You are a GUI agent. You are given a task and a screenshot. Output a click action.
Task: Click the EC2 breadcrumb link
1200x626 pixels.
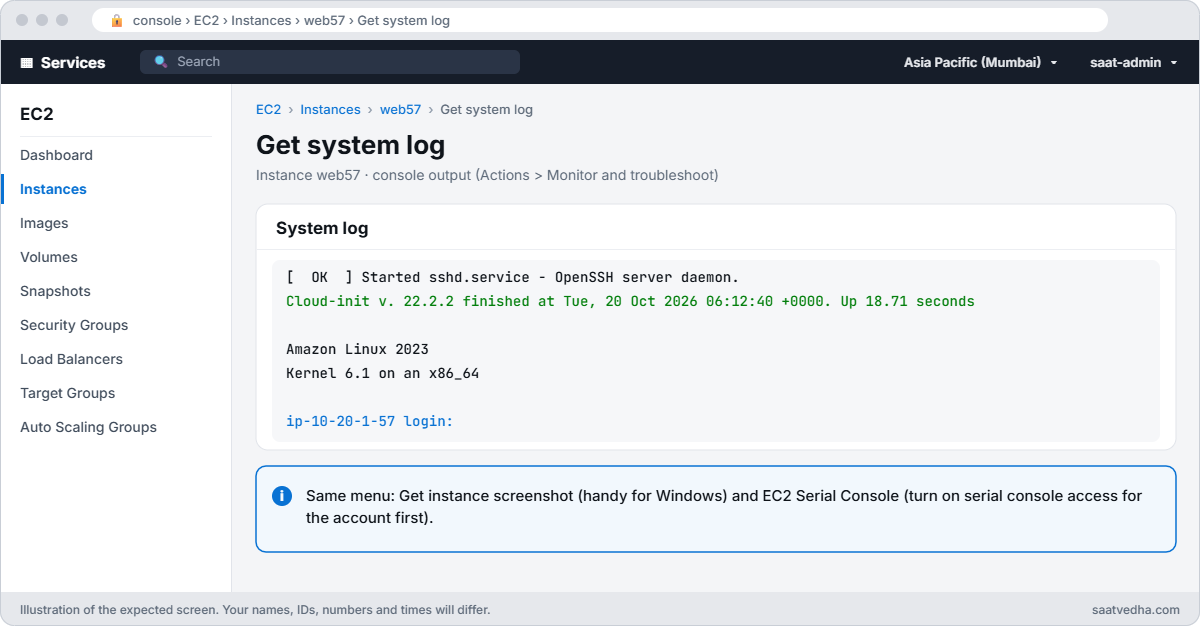[268, 110]
